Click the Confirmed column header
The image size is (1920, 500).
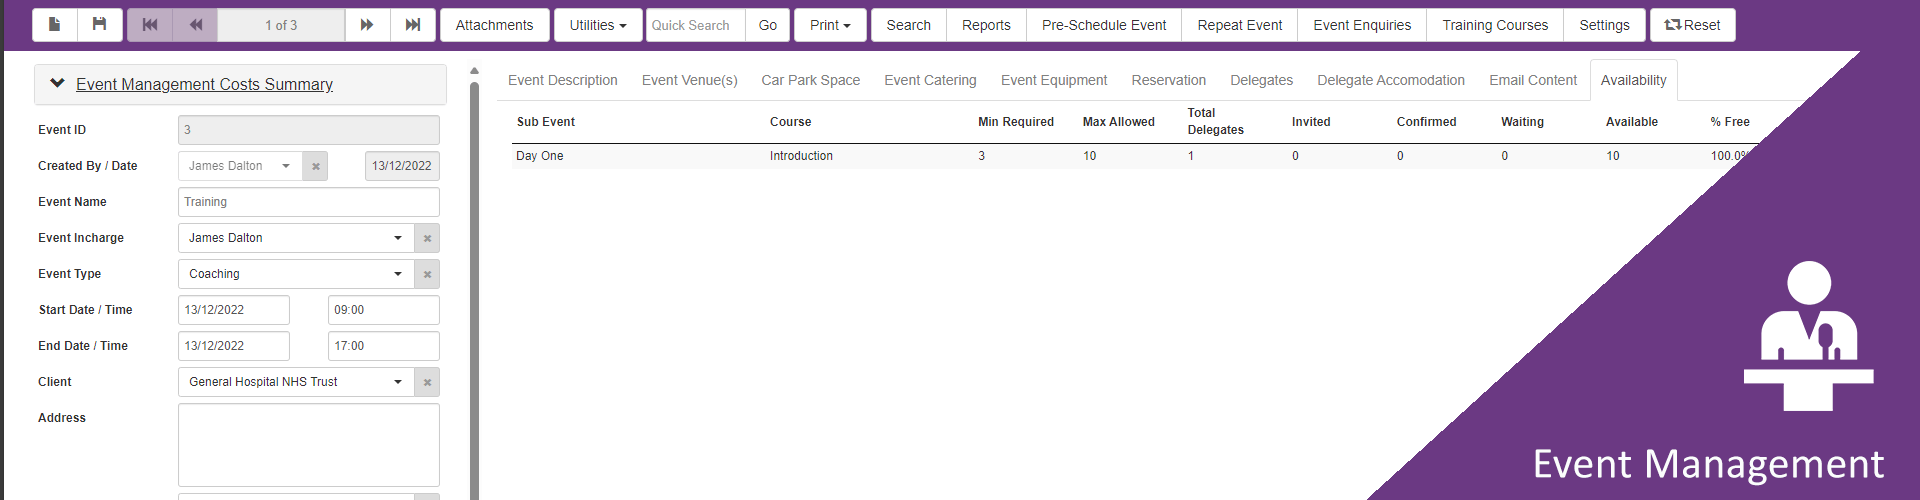coord(1427,122)
